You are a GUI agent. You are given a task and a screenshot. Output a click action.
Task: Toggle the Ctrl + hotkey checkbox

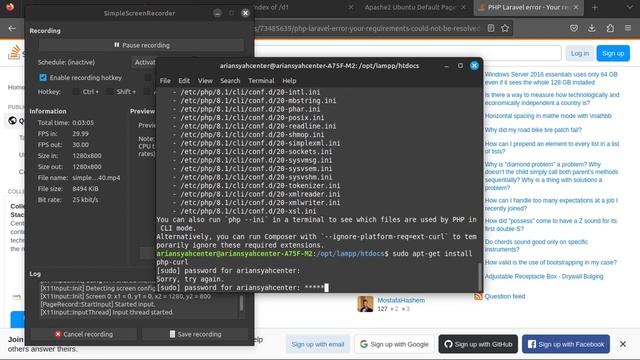[76, 92]
